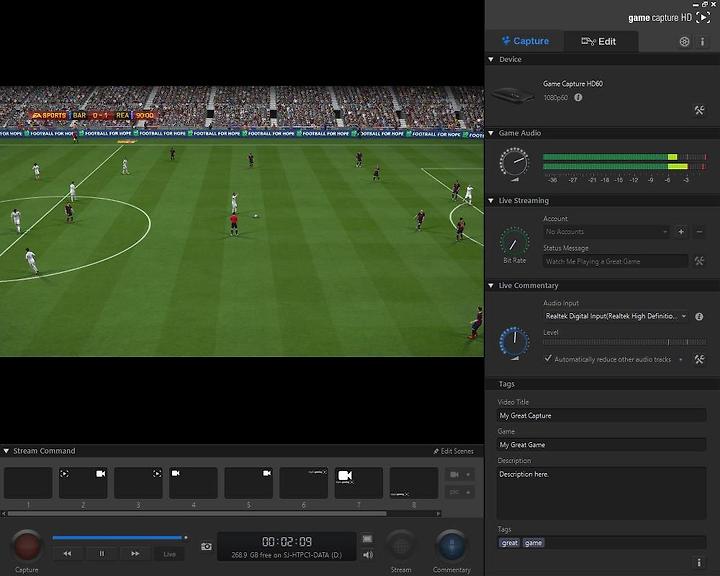Screen dimensions: 720x576
Task: Open device settings wrench icon
Action: pyautogui.click(x=699, y=111)
